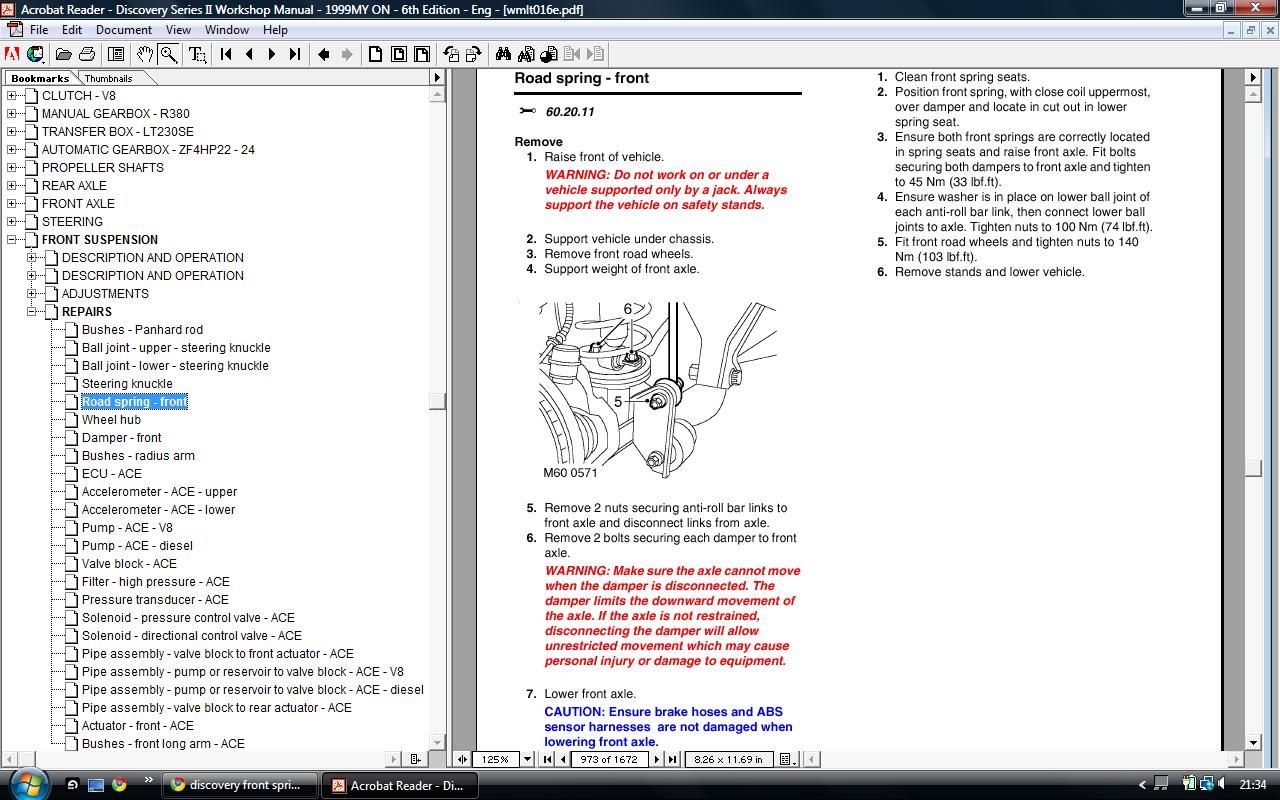The height and width of the screenshot is (800, 1280).
Task: Open the Help menu
Action: point(275,30)
